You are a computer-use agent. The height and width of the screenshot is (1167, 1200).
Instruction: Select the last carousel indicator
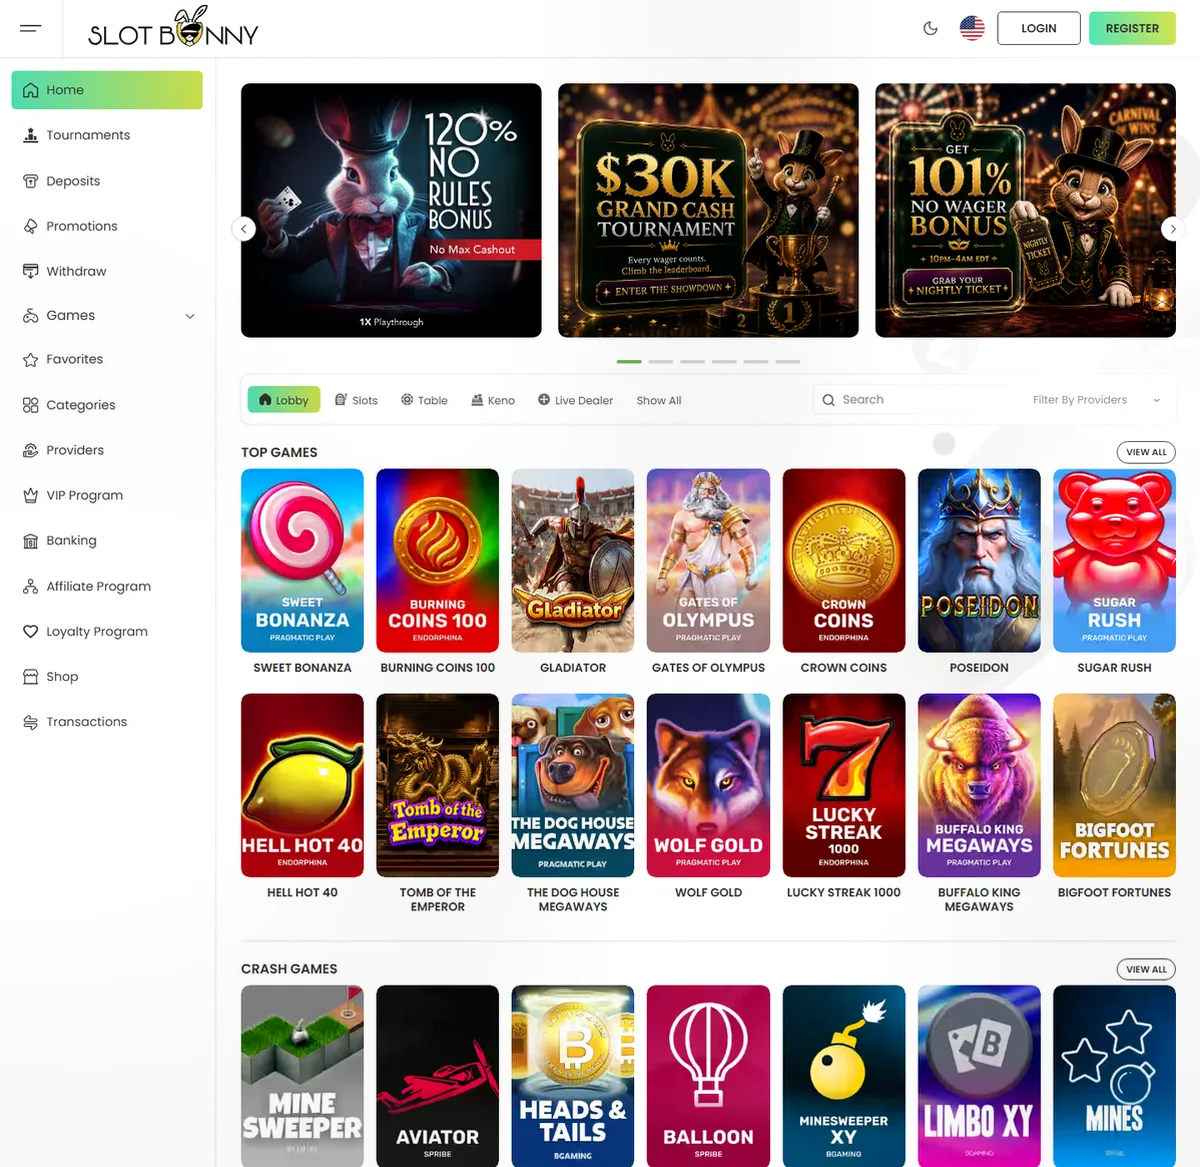(788, 361)
